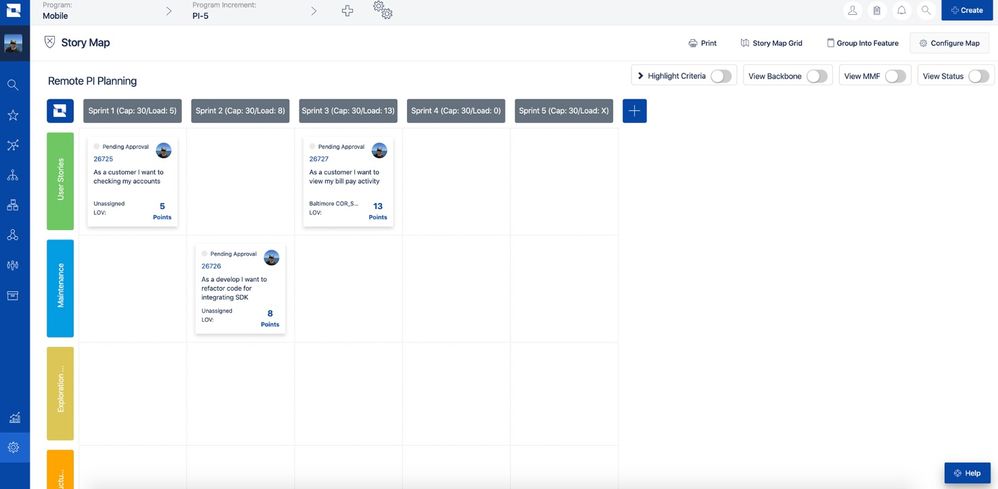Viewport: 998px width, 489px height.
Task: Toggle the View Status switch
Action: (979, 76)
